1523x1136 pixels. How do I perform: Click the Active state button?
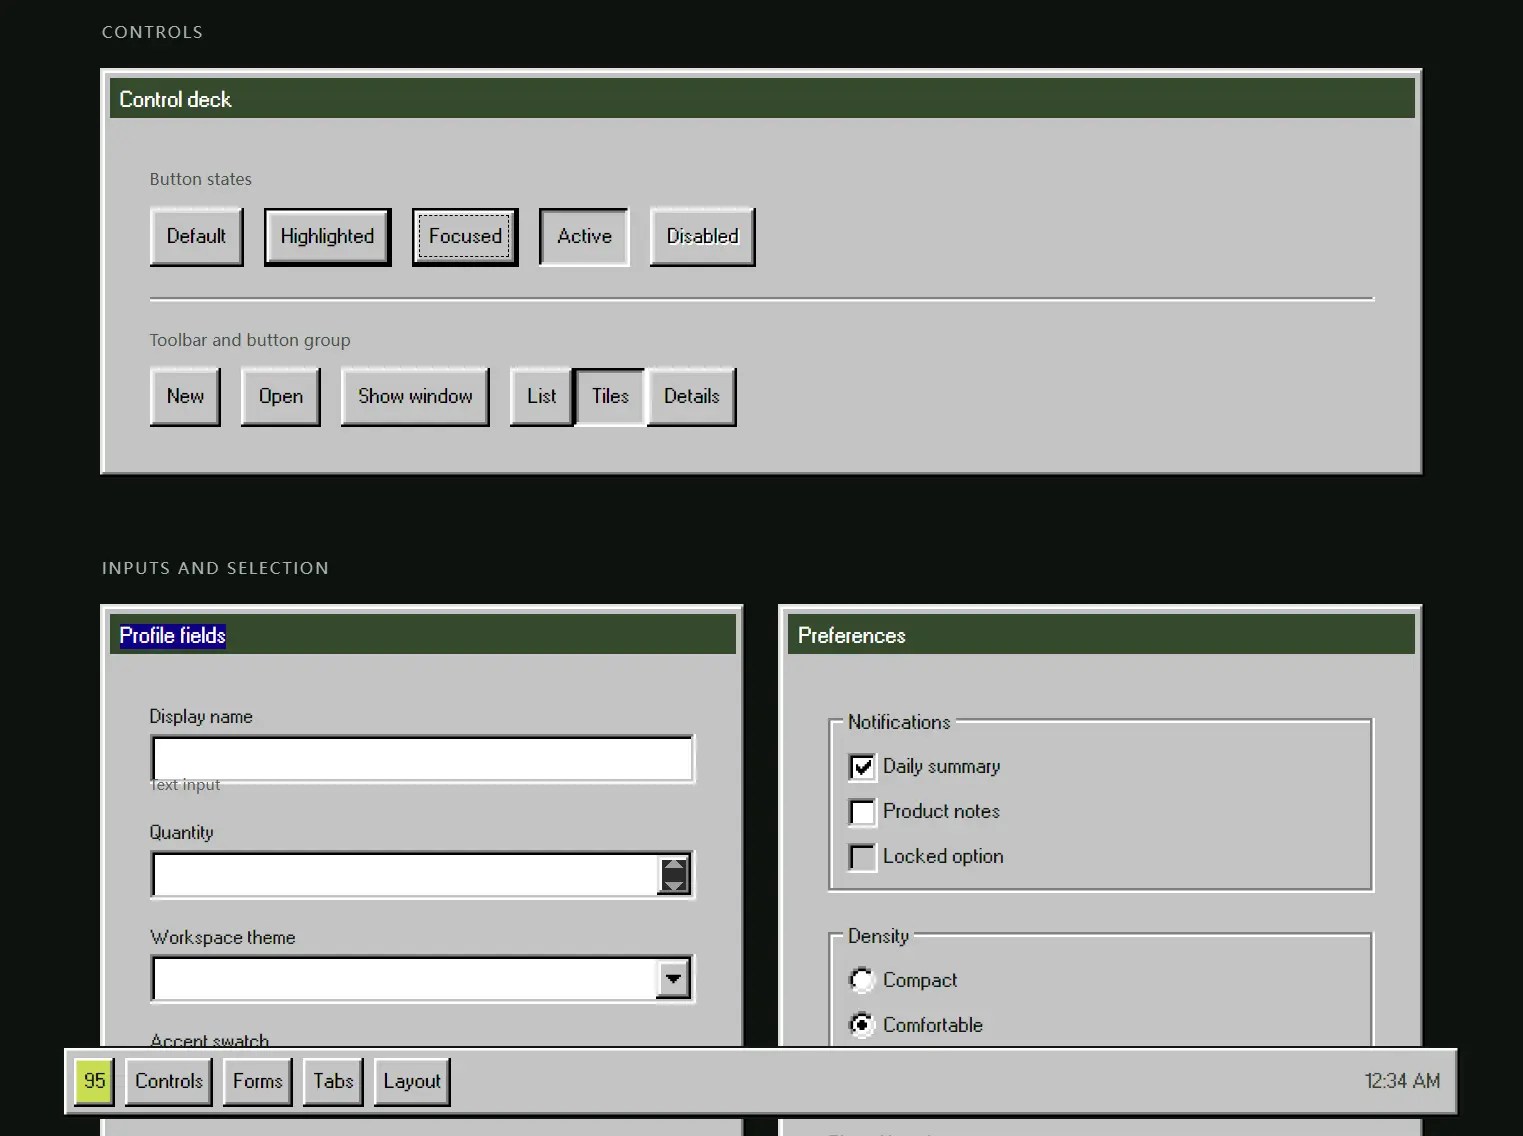click(x=584, y=237)
